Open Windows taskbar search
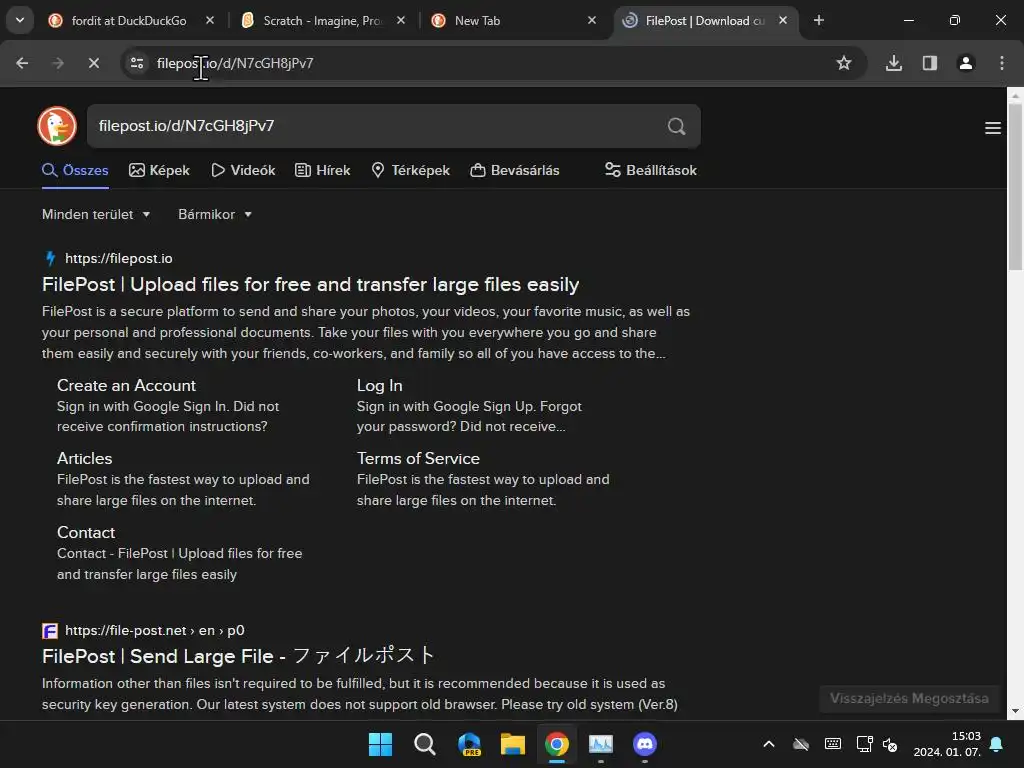Screen dimensions: 1024x768 pyautogui.click(x=424, y=744)
